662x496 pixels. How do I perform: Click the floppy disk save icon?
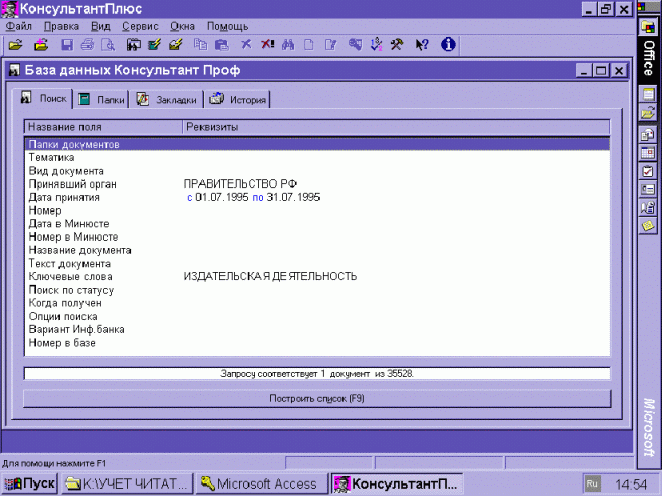[x=67, y=44]
